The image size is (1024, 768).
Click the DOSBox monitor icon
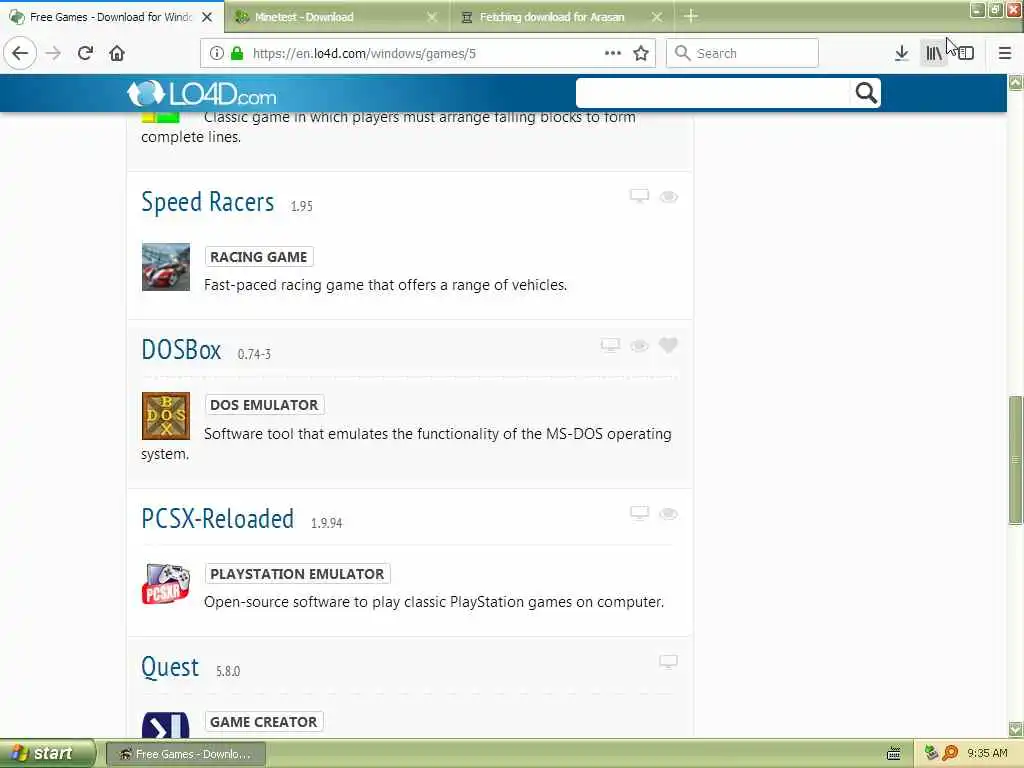coord(610,345)
